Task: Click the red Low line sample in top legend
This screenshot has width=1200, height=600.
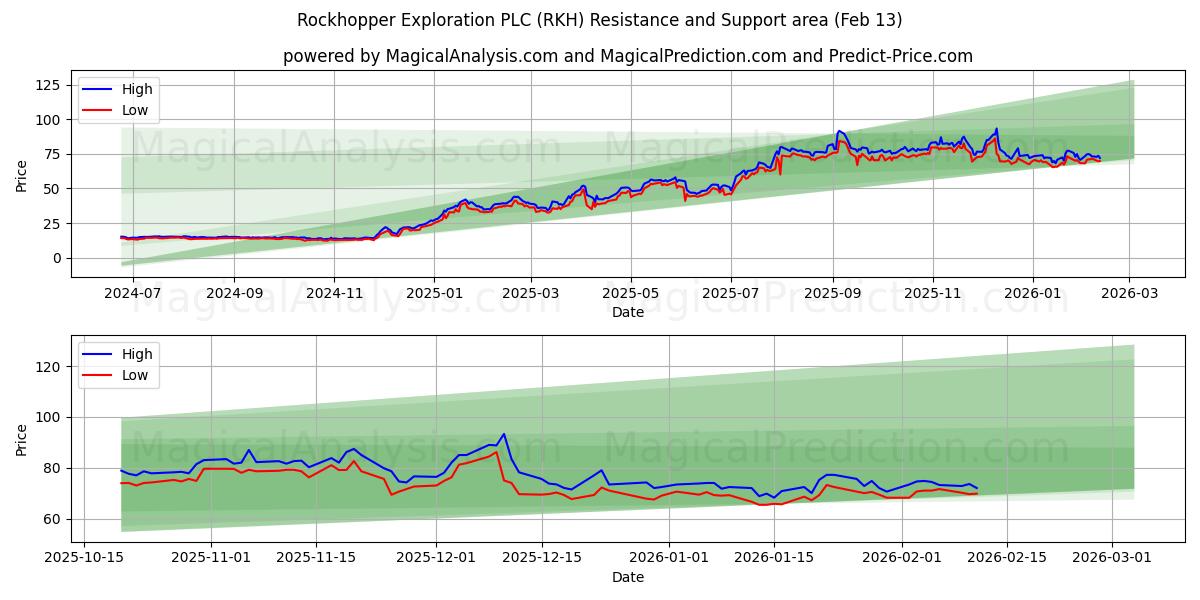Action: [98, 111]
